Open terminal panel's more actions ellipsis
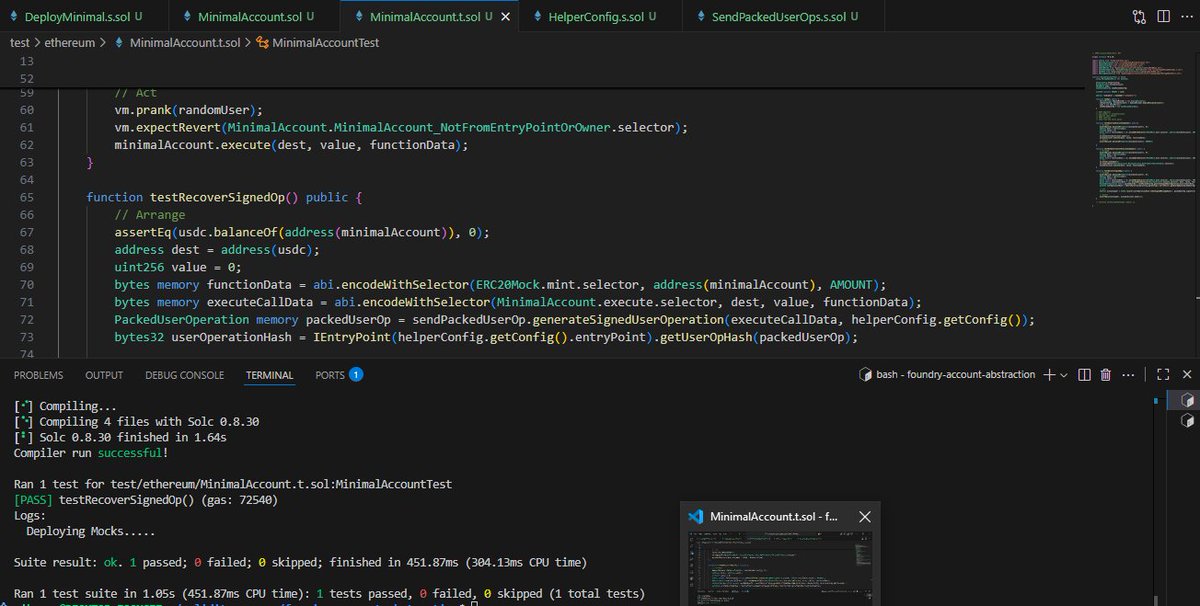Image resolution: width=1200 pixels, height=606 pixels. (1128, 374)
